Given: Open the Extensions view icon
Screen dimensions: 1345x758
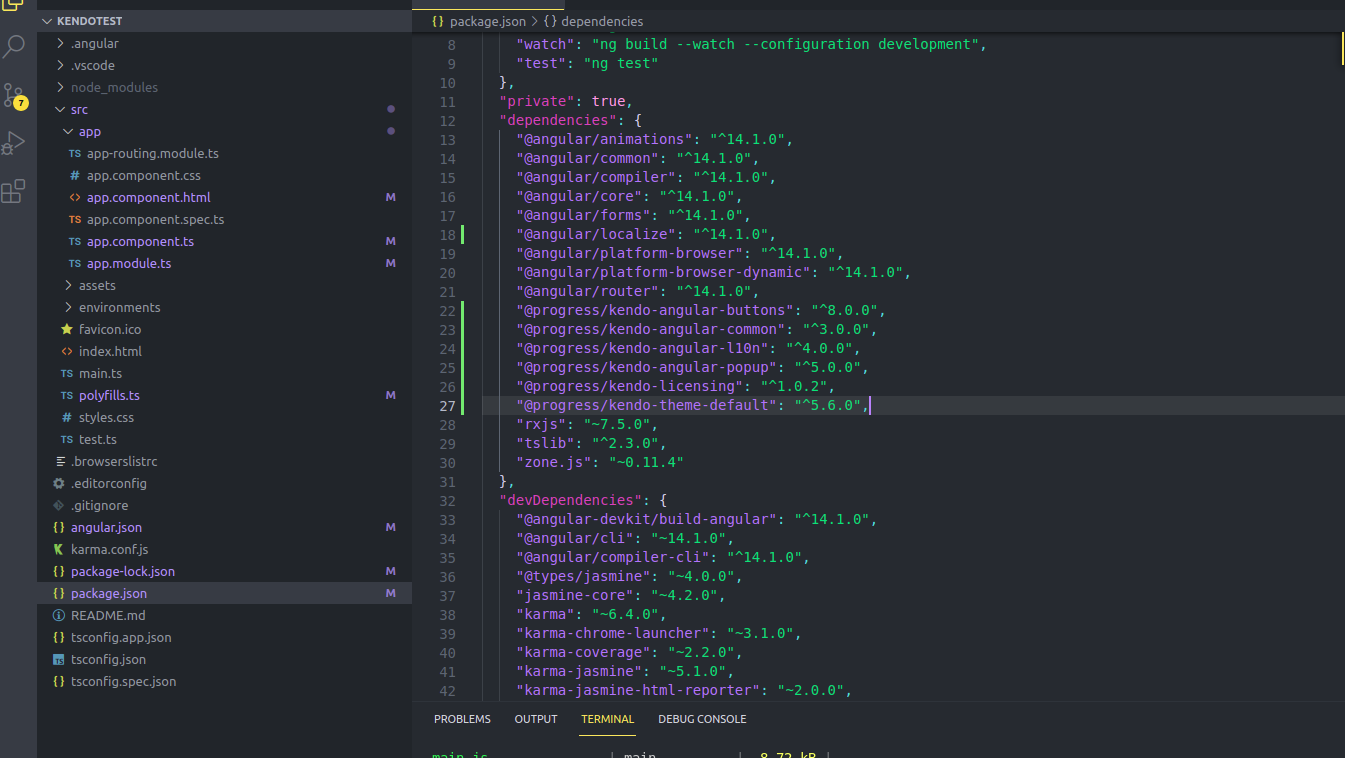Looking at the screenshot, I should tap(14, 191).
